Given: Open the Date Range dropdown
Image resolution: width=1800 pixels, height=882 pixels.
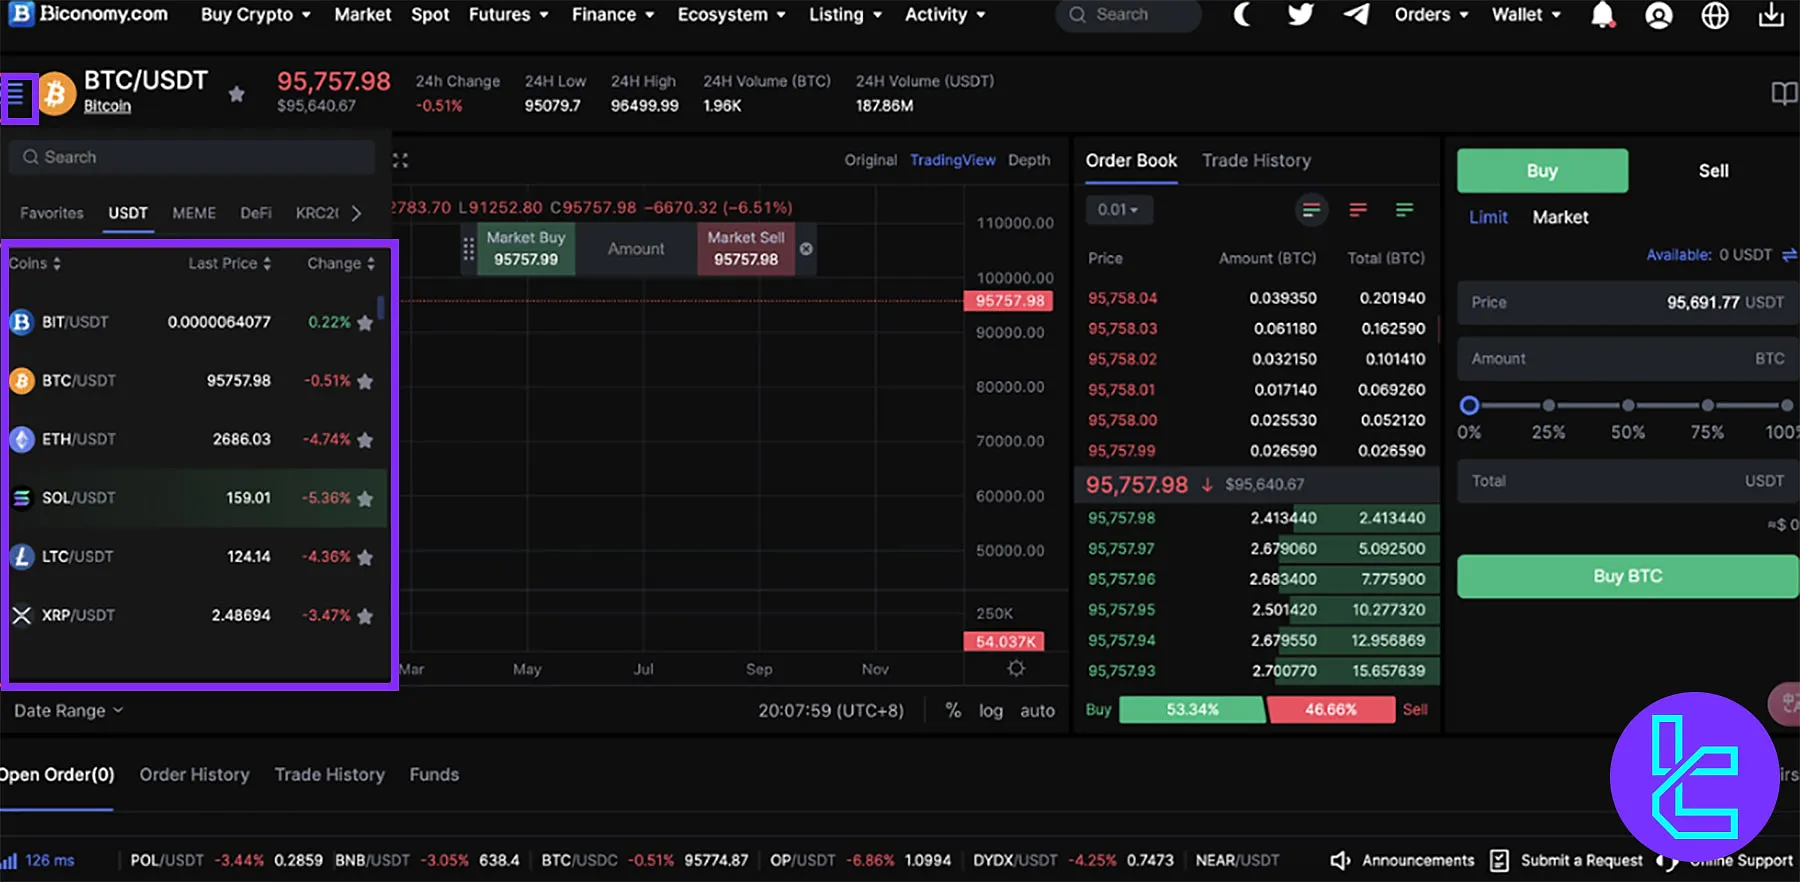Looking at the screenshot, I should click(x=68, y=711).
